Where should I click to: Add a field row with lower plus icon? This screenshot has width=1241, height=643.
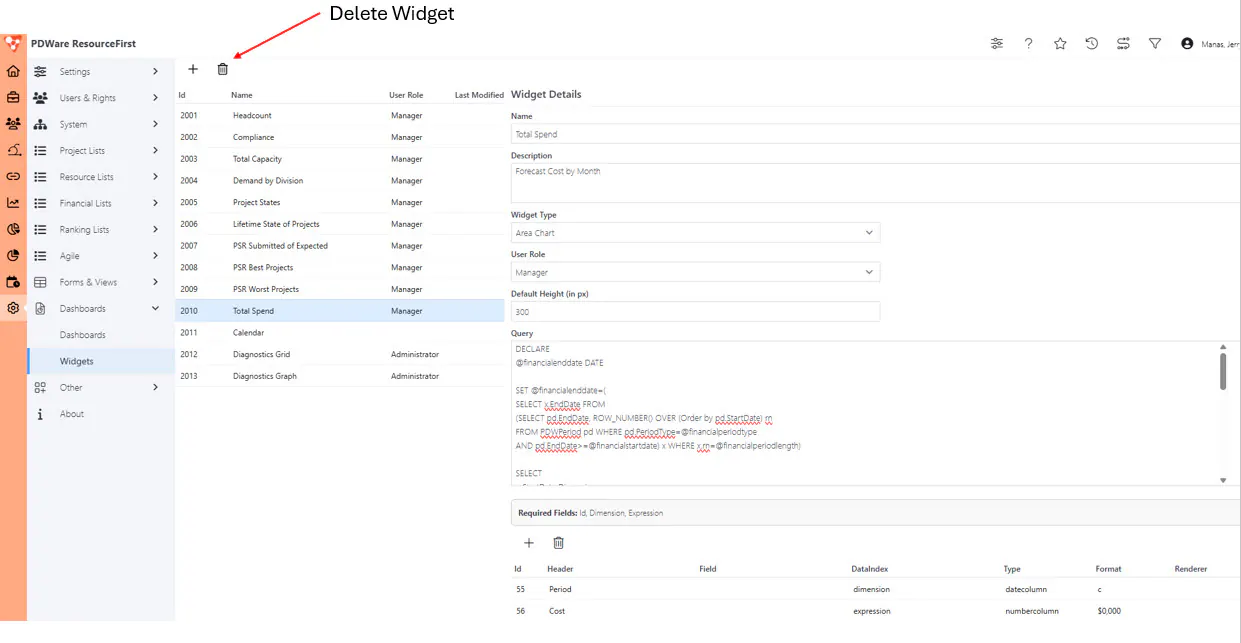click(x=529, y=543)
